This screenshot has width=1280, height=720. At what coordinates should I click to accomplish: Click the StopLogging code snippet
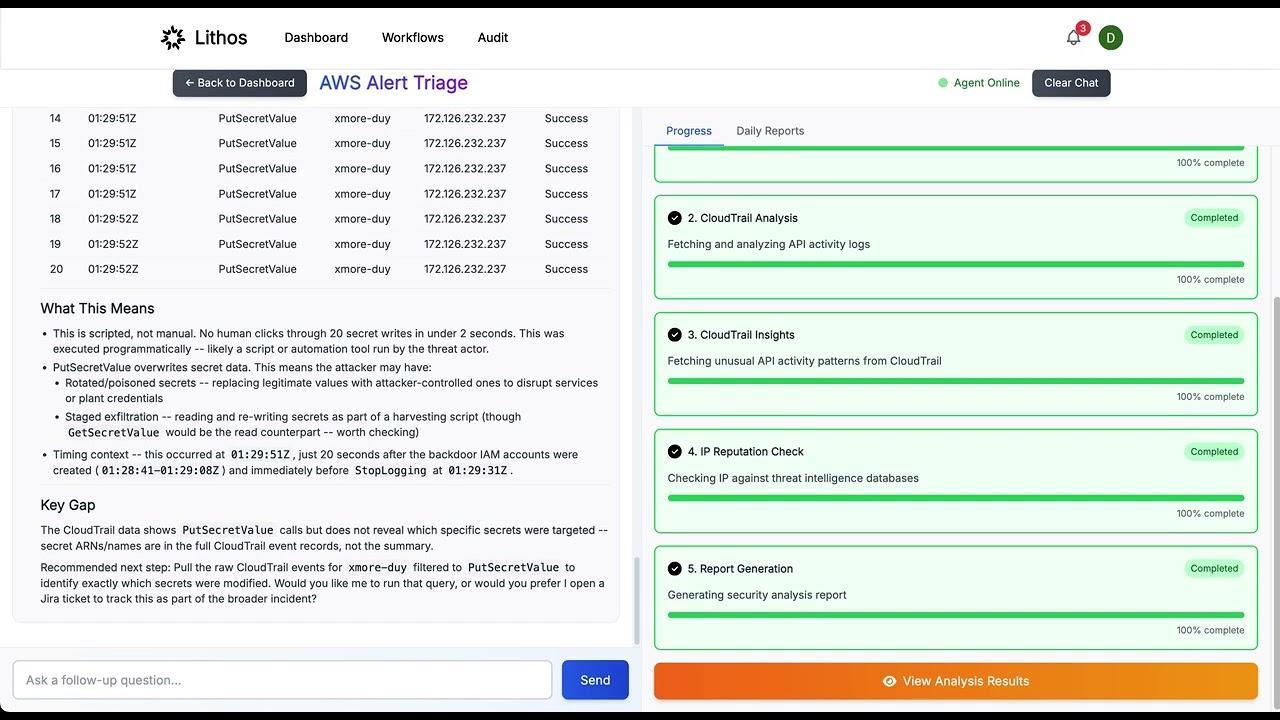391,471
